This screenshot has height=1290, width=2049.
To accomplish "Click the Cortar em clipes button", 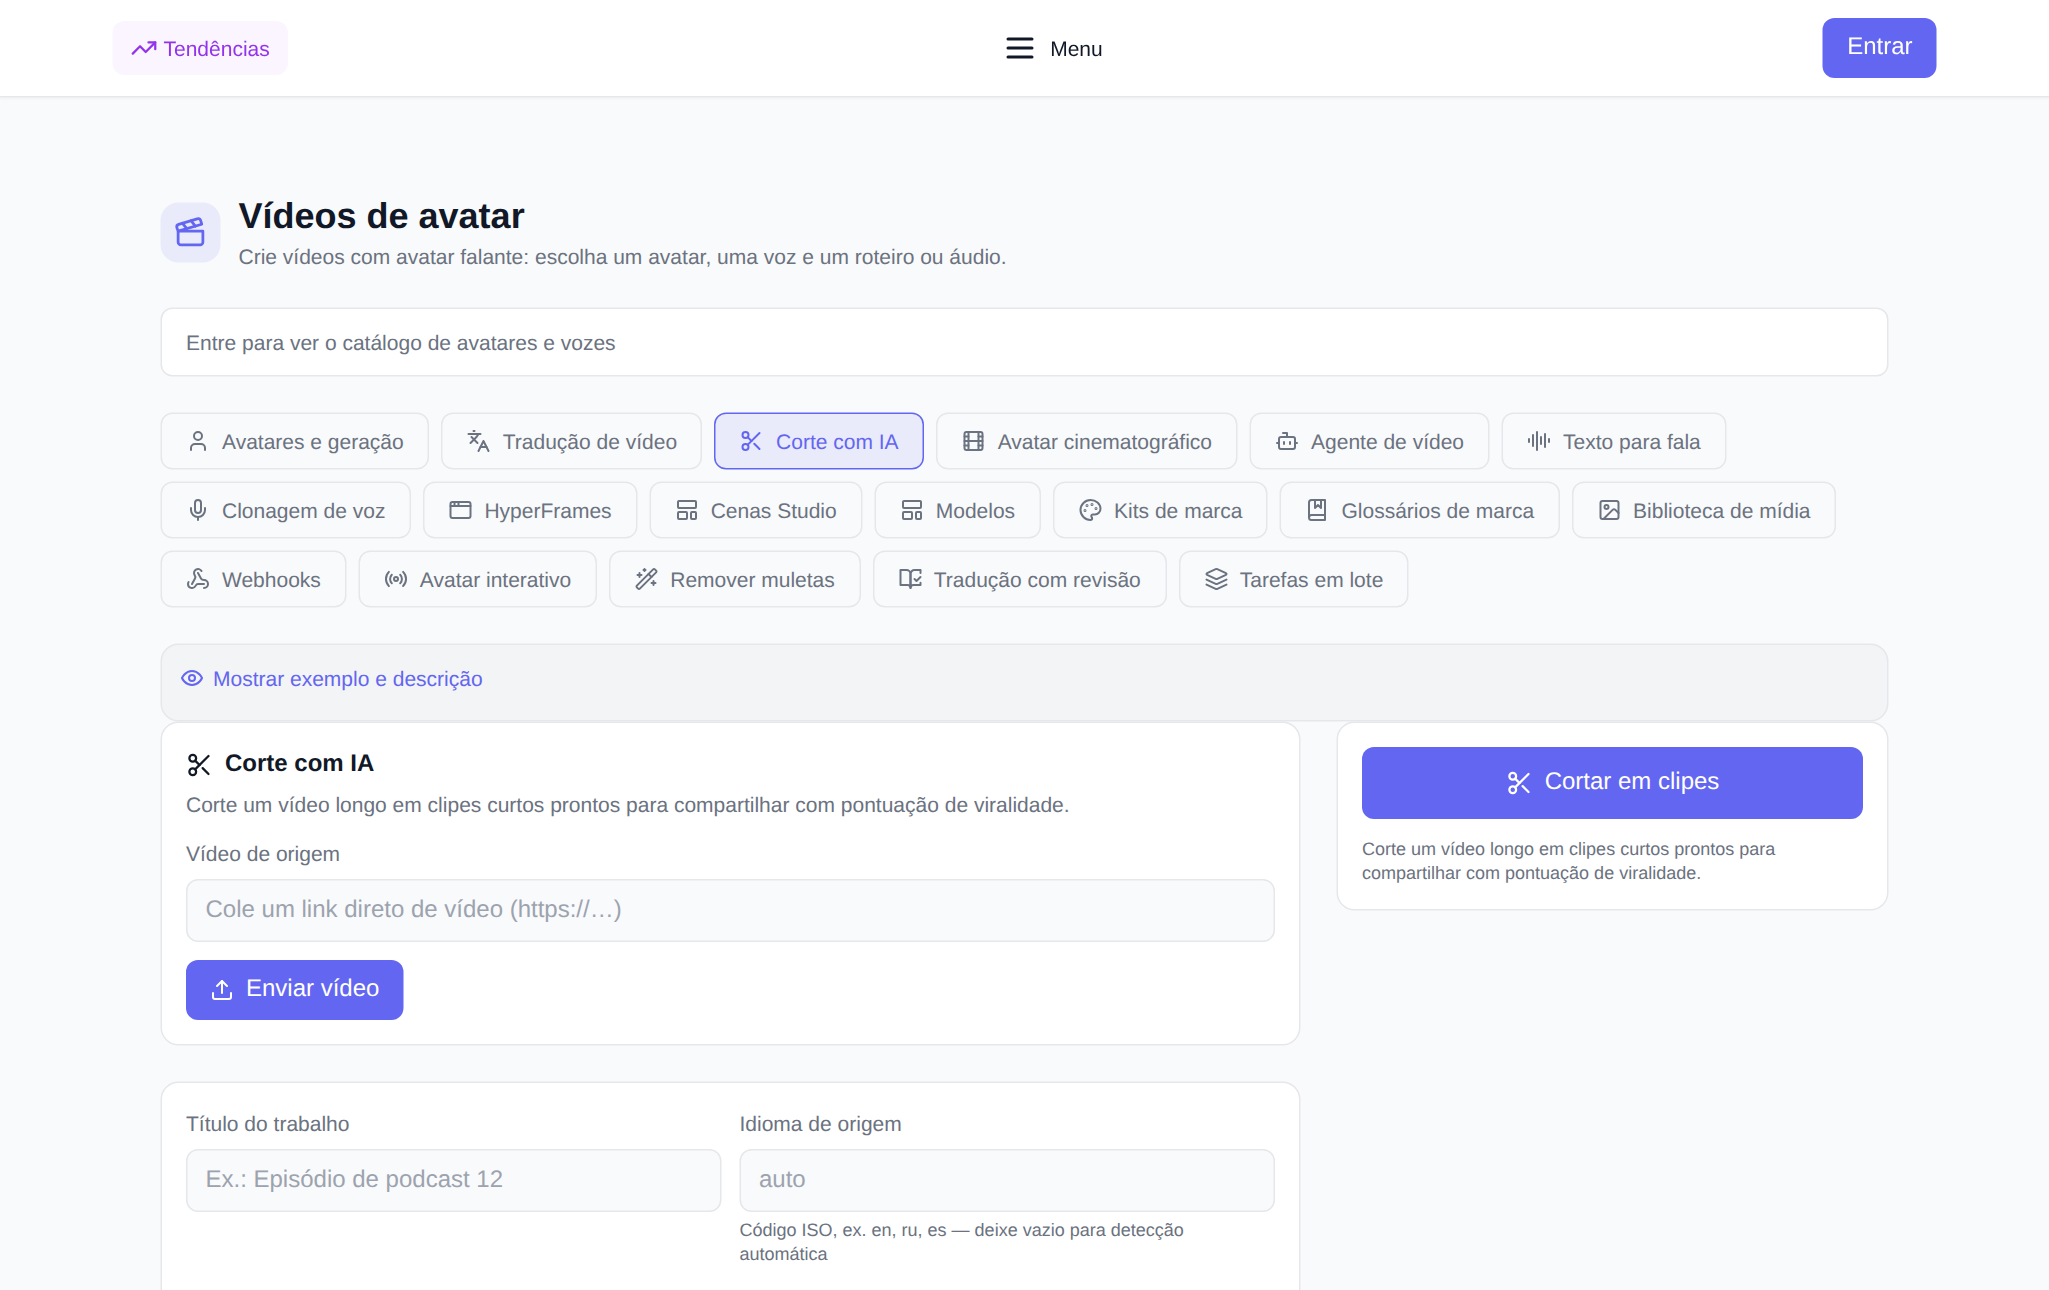I will (1611, 783).
